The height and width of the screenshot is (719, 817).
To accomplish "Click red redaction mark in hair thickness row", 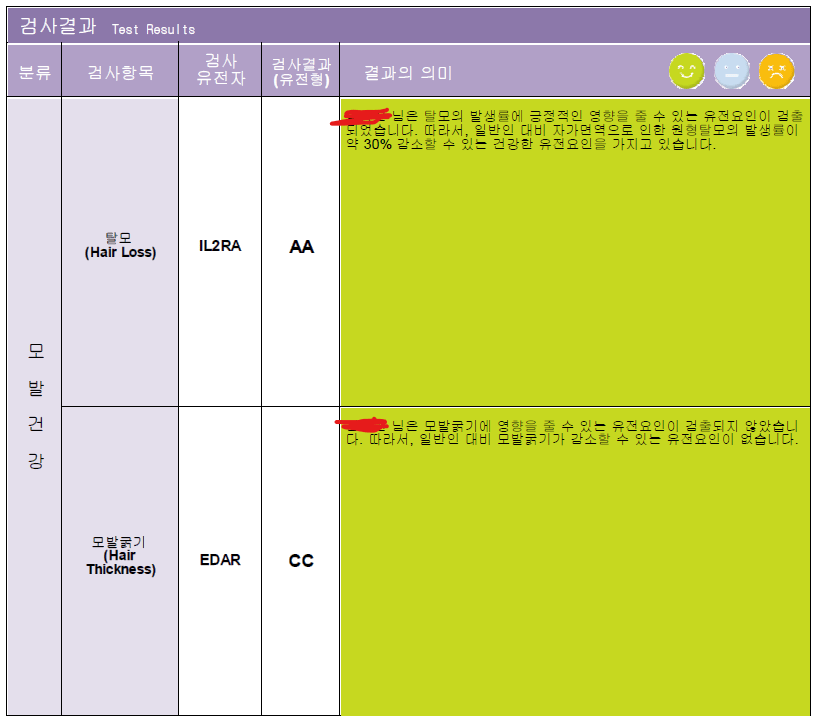I will pyautogui.click(x=362, y=424).
